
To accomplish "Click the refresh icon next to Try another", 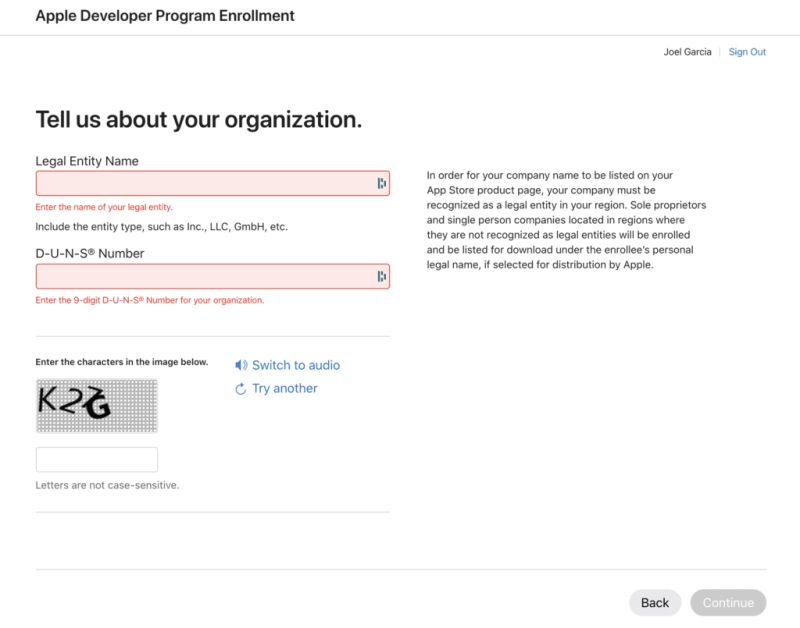I will click(x=239, y=388).
